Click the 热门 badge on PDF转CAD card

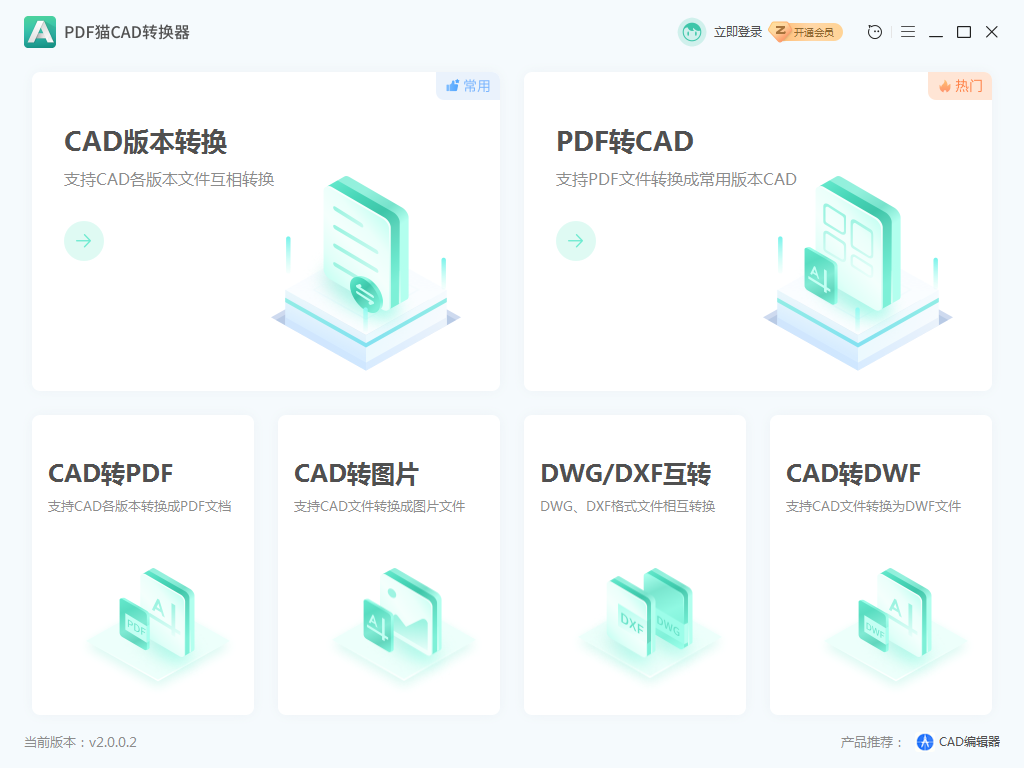[x=959, y=86]
